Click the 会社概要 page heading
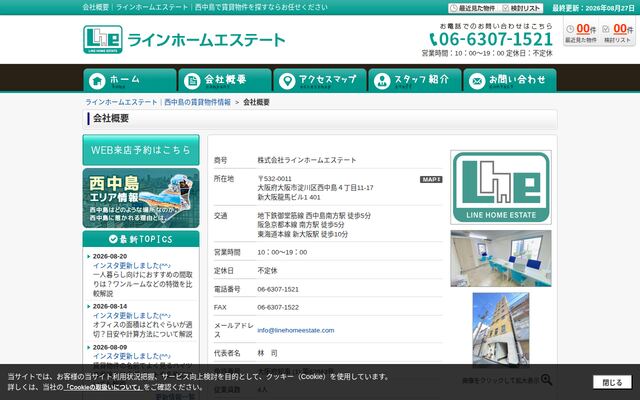Viewport: 640px width, 400px height. pos(111,118)
